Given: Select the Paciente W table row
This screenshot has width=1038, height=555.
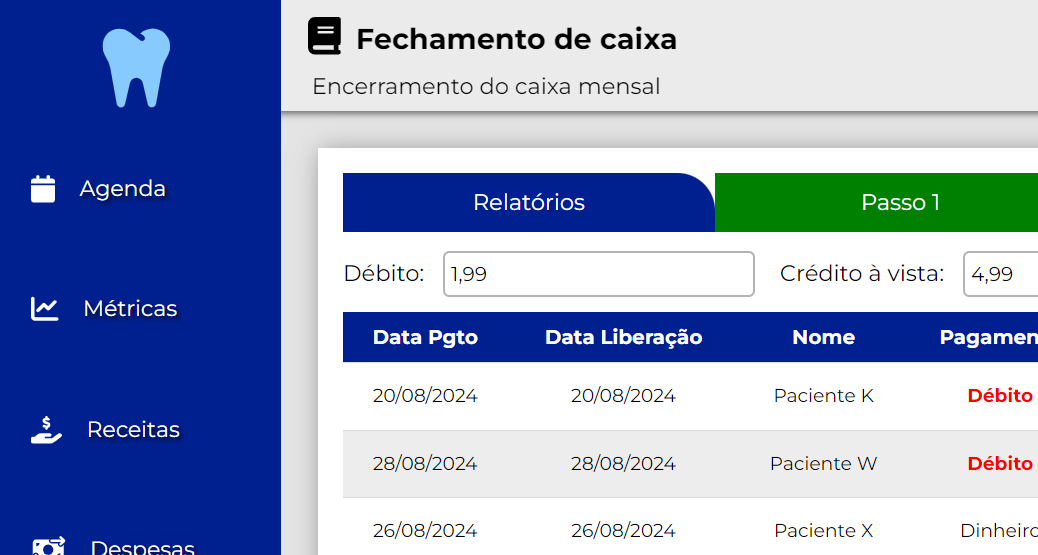Looking at the screenshot, I should [x=823, y=464].
